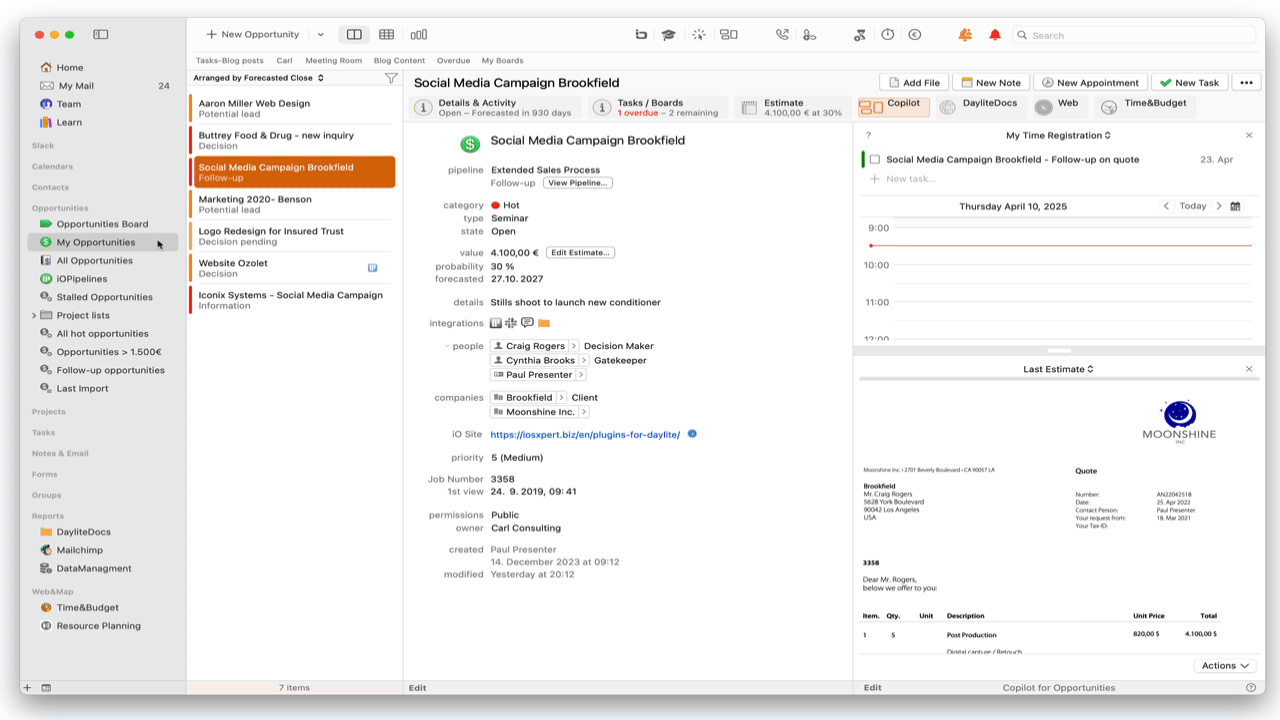Image resolution: width=1280 pixels, height=720 pixels.
Task: Click the orange folder integration icon
Action: tap(544, 323)
